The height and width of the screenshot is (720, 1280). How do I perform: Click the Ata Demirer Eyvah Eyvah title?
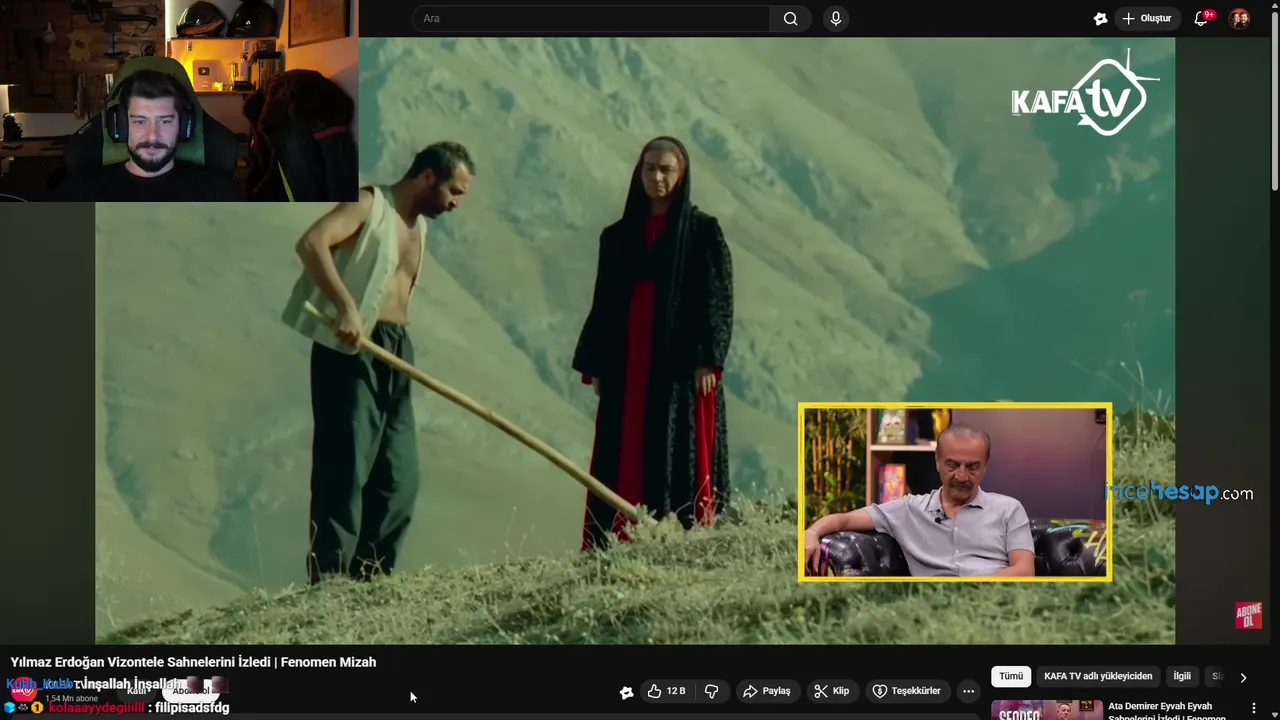coord(1167,711)
